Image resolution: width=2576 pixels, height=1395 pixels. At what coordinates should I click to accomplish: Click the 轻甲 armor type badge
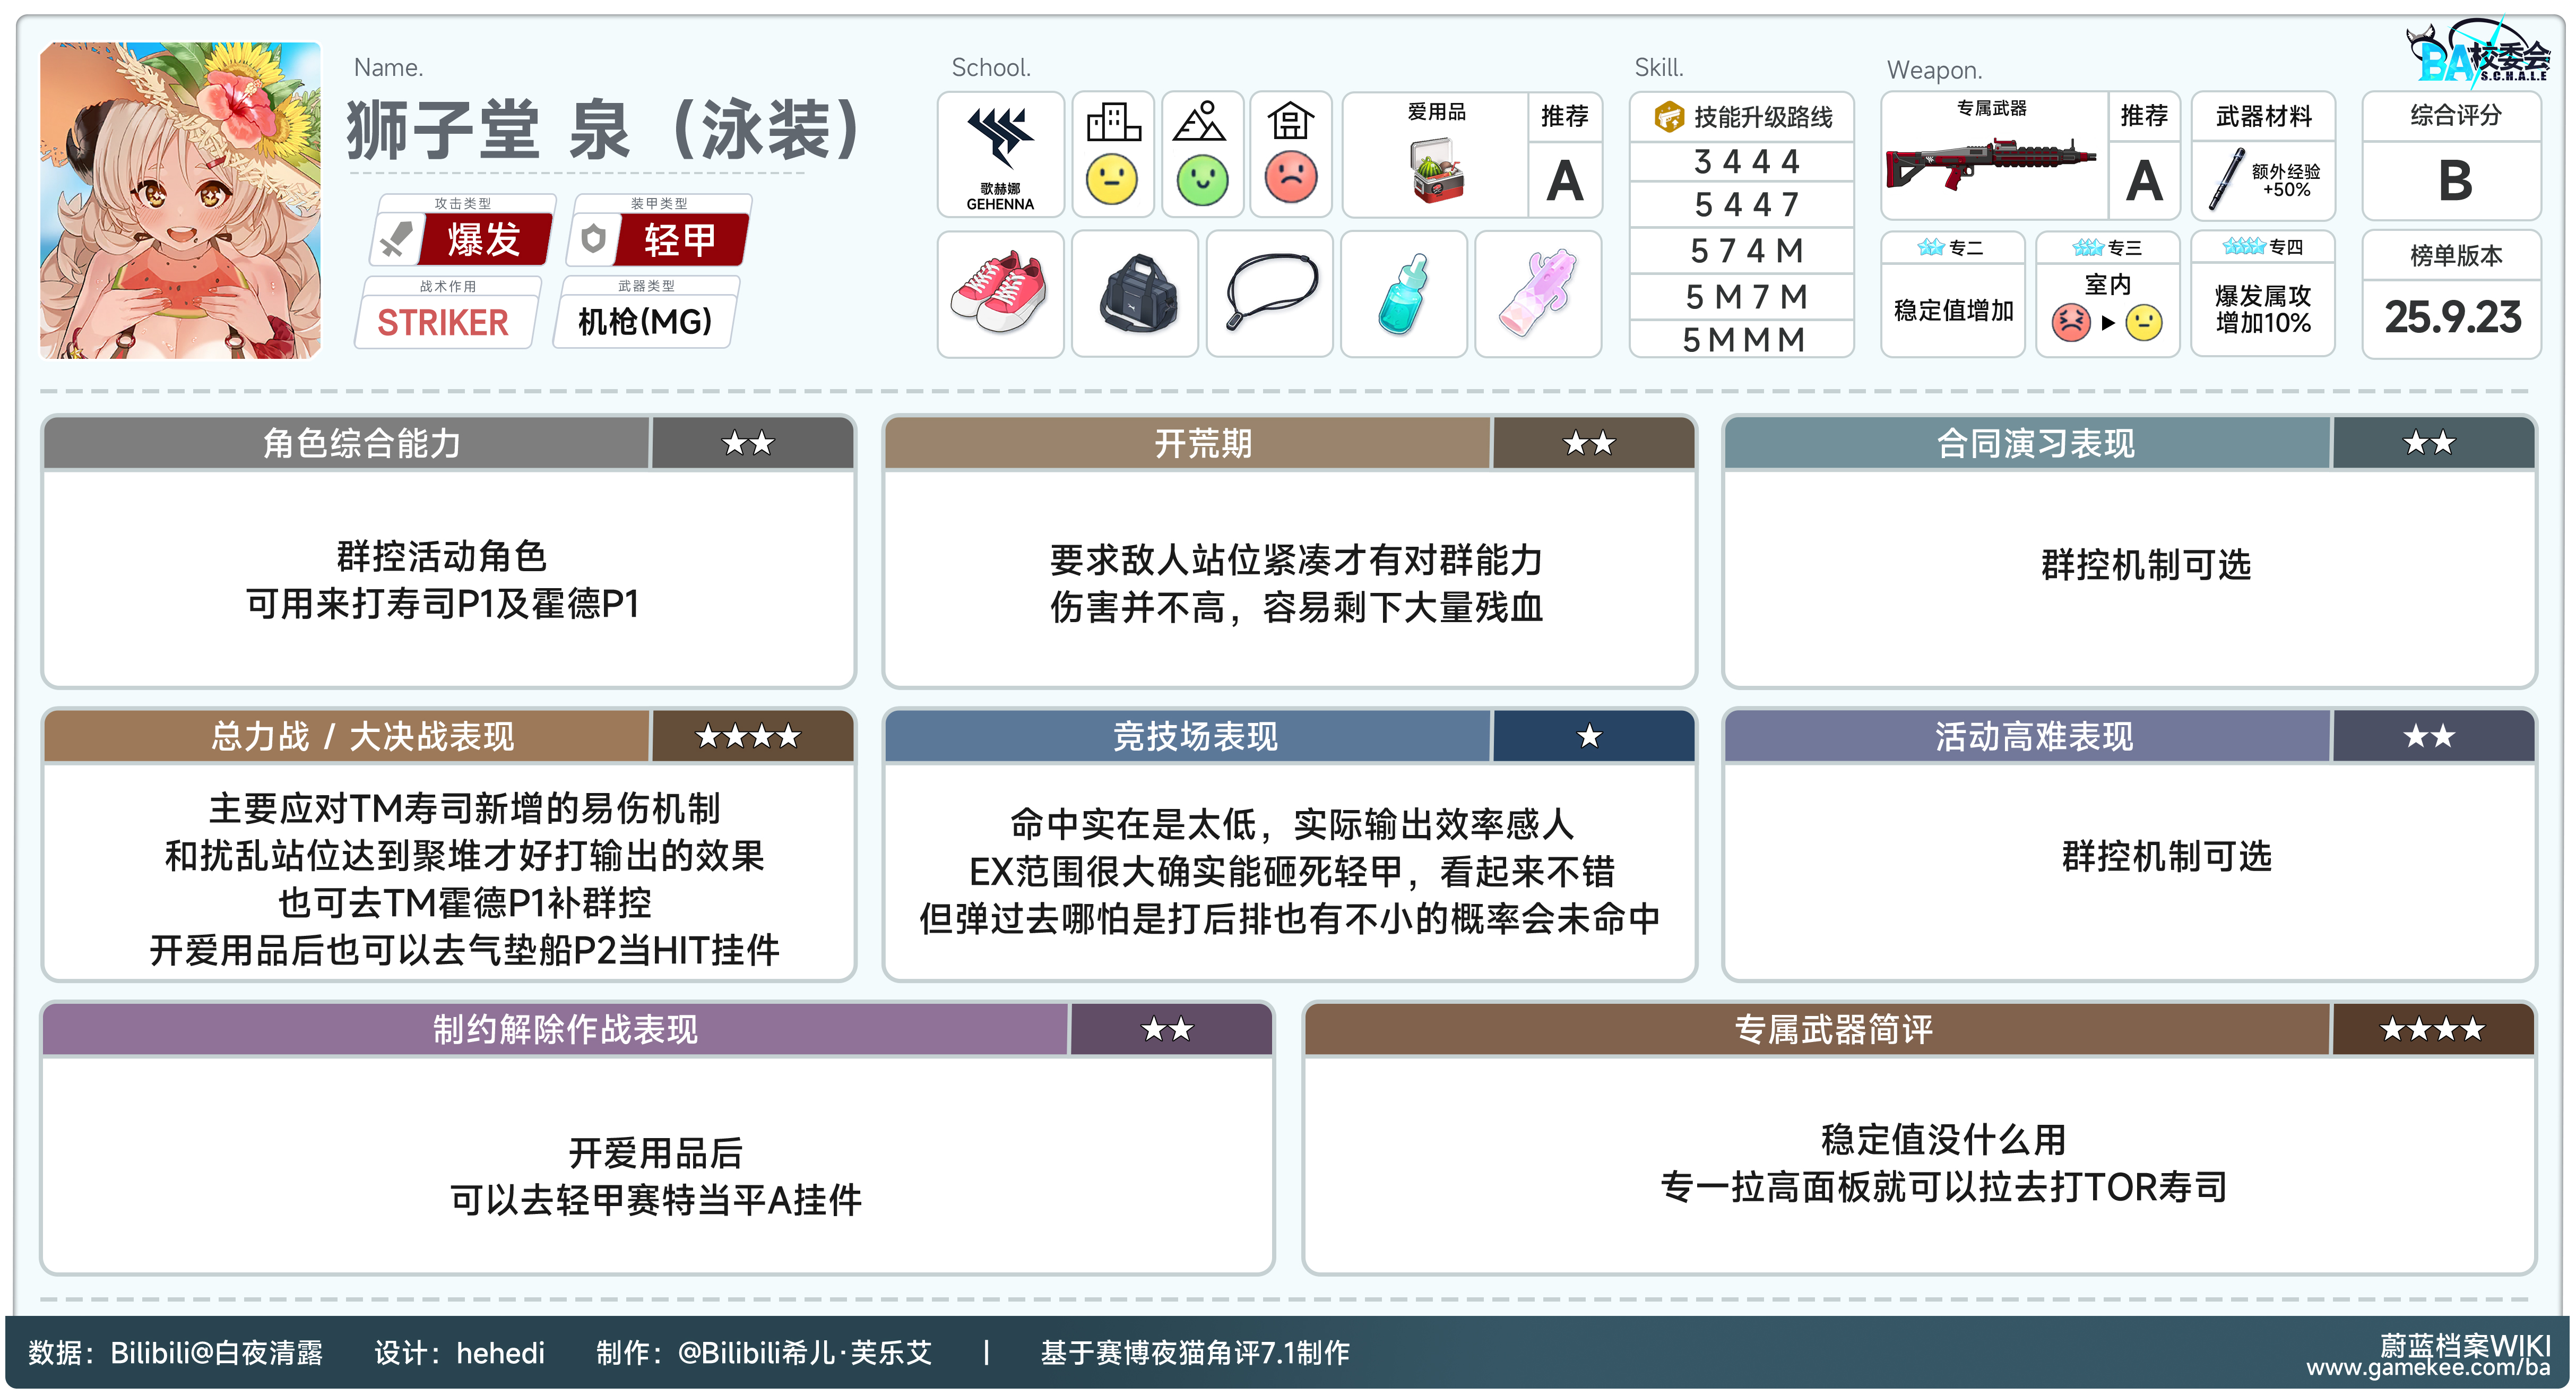[x=680, y=240]
